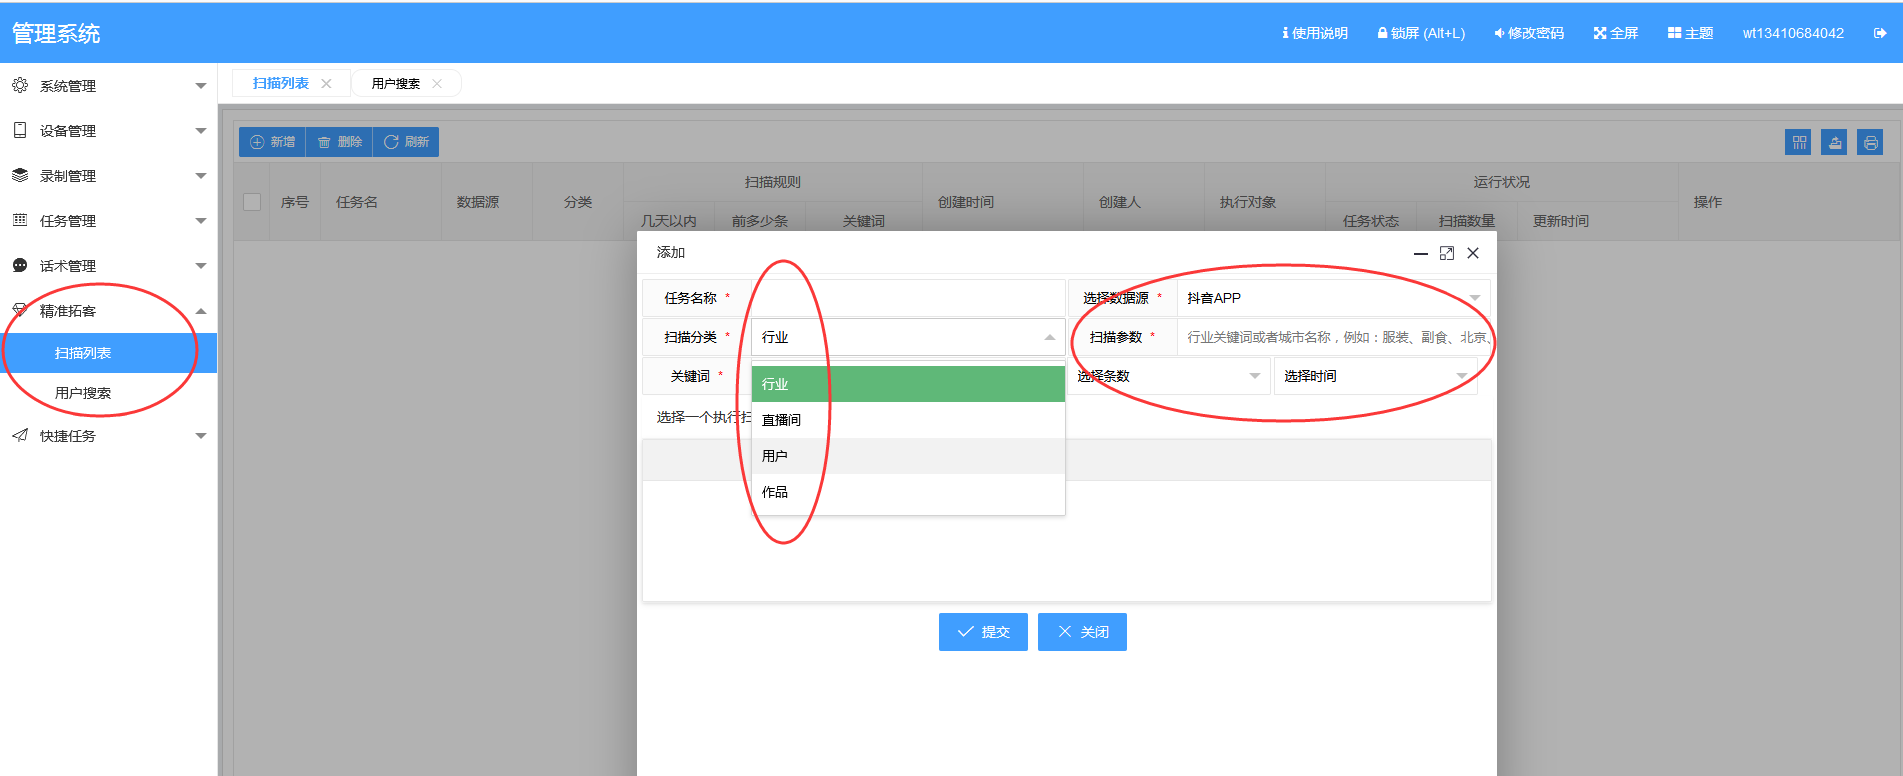Click the export icon in table toolbar
The image size is (1903, 776).
point(1835,142)
